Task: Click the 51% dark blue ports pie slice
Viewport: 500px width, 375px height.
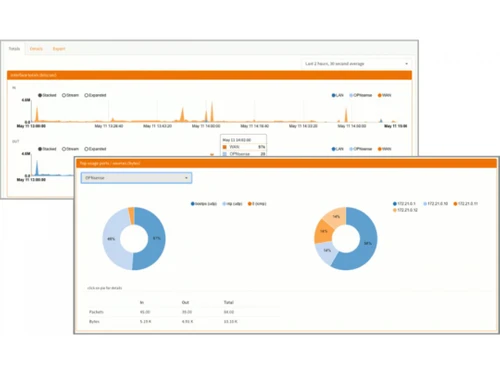Action: tap(156, 238)
